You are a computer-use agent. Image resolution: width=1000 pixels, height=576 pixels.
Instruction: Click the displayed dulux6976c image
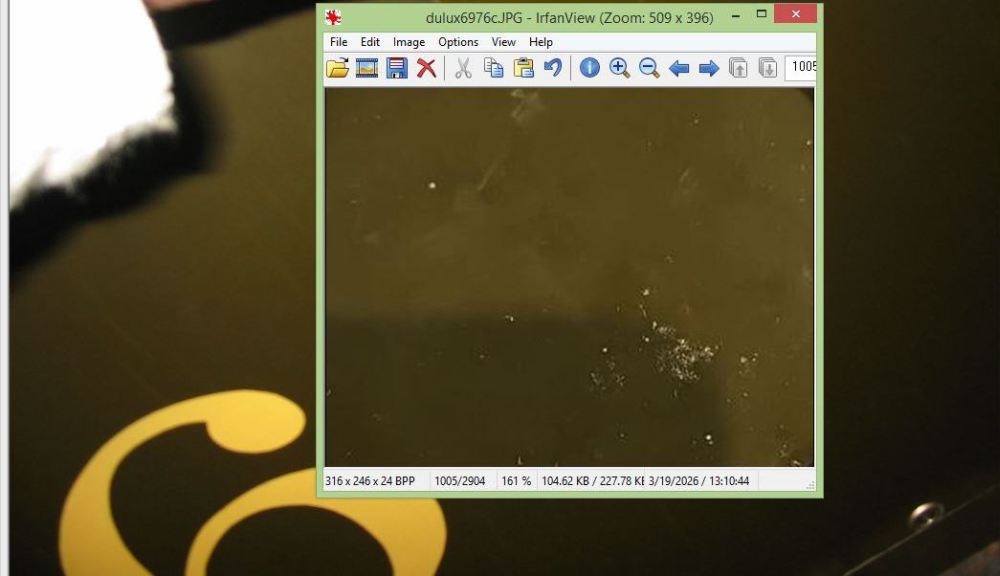569,277
